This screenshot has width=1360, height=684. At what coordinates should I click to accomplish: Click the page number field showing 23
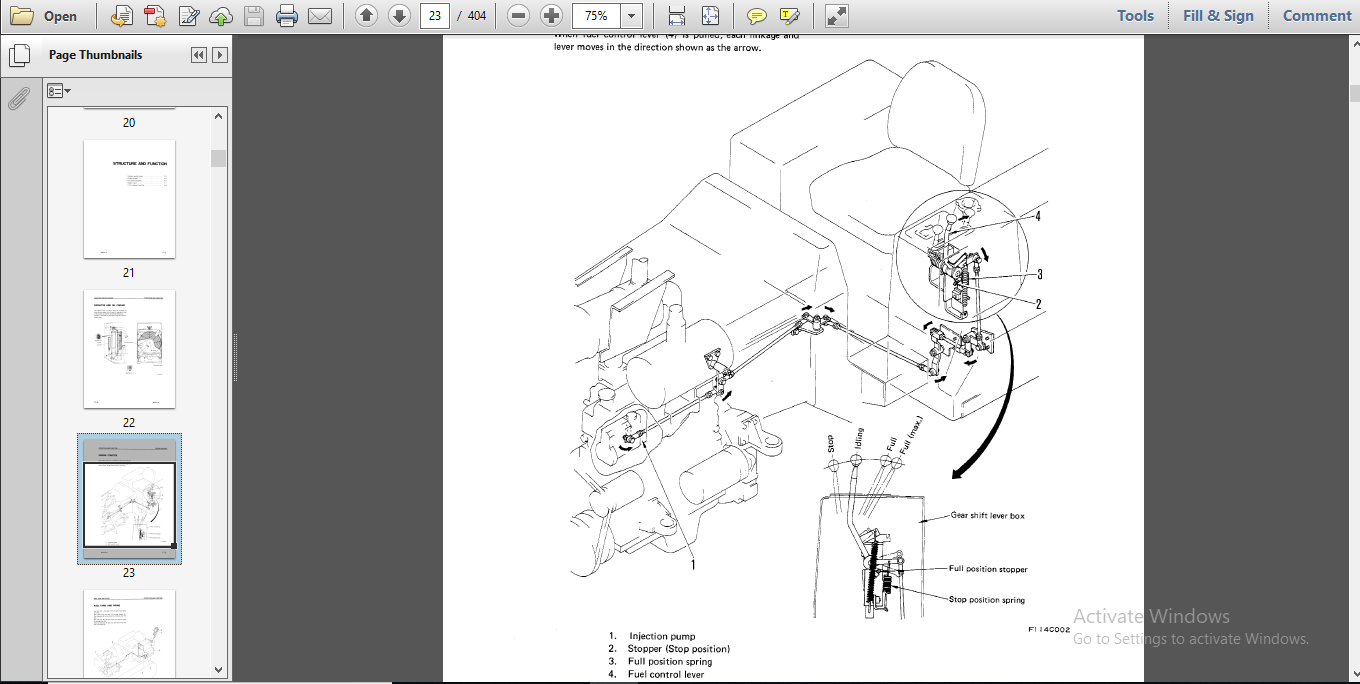point(434,16)
